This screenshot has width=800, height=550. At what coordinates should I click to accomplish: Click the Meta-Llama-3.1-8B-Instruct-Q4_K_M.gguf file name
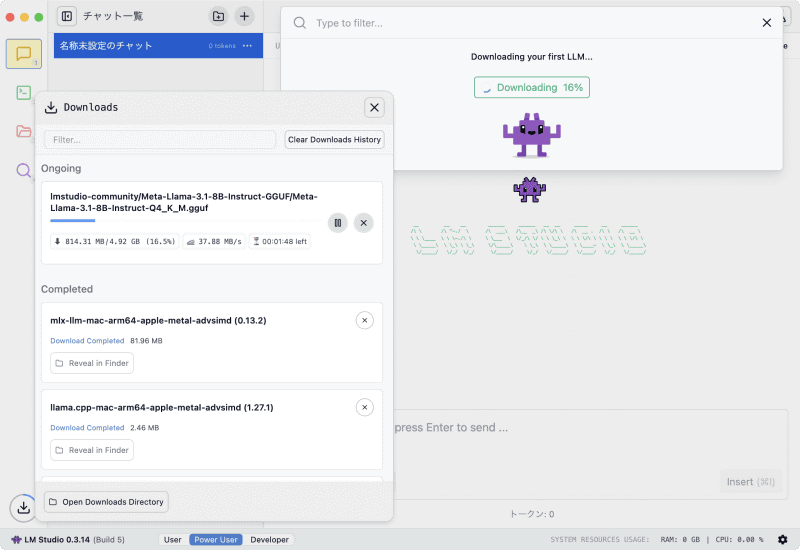click(184, 202)
